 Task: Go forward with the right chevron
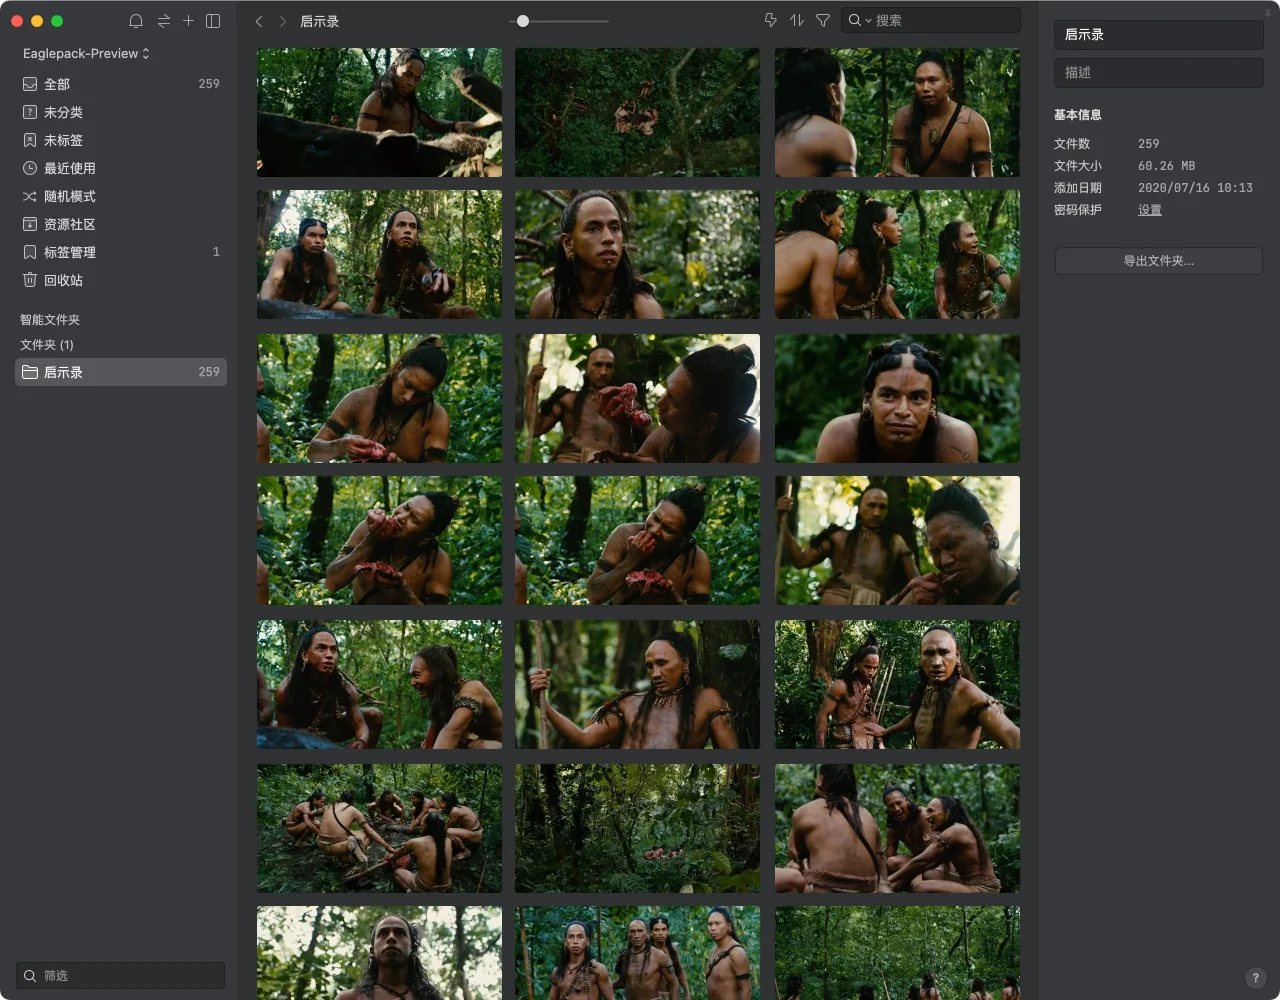pyautogui.click(x=283, y=21)
